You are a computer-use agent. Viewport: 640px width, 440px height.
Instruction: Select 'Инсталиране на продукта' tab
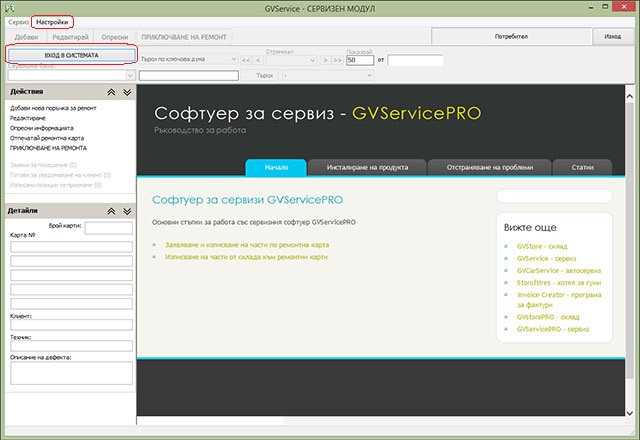tap(367, 167)
